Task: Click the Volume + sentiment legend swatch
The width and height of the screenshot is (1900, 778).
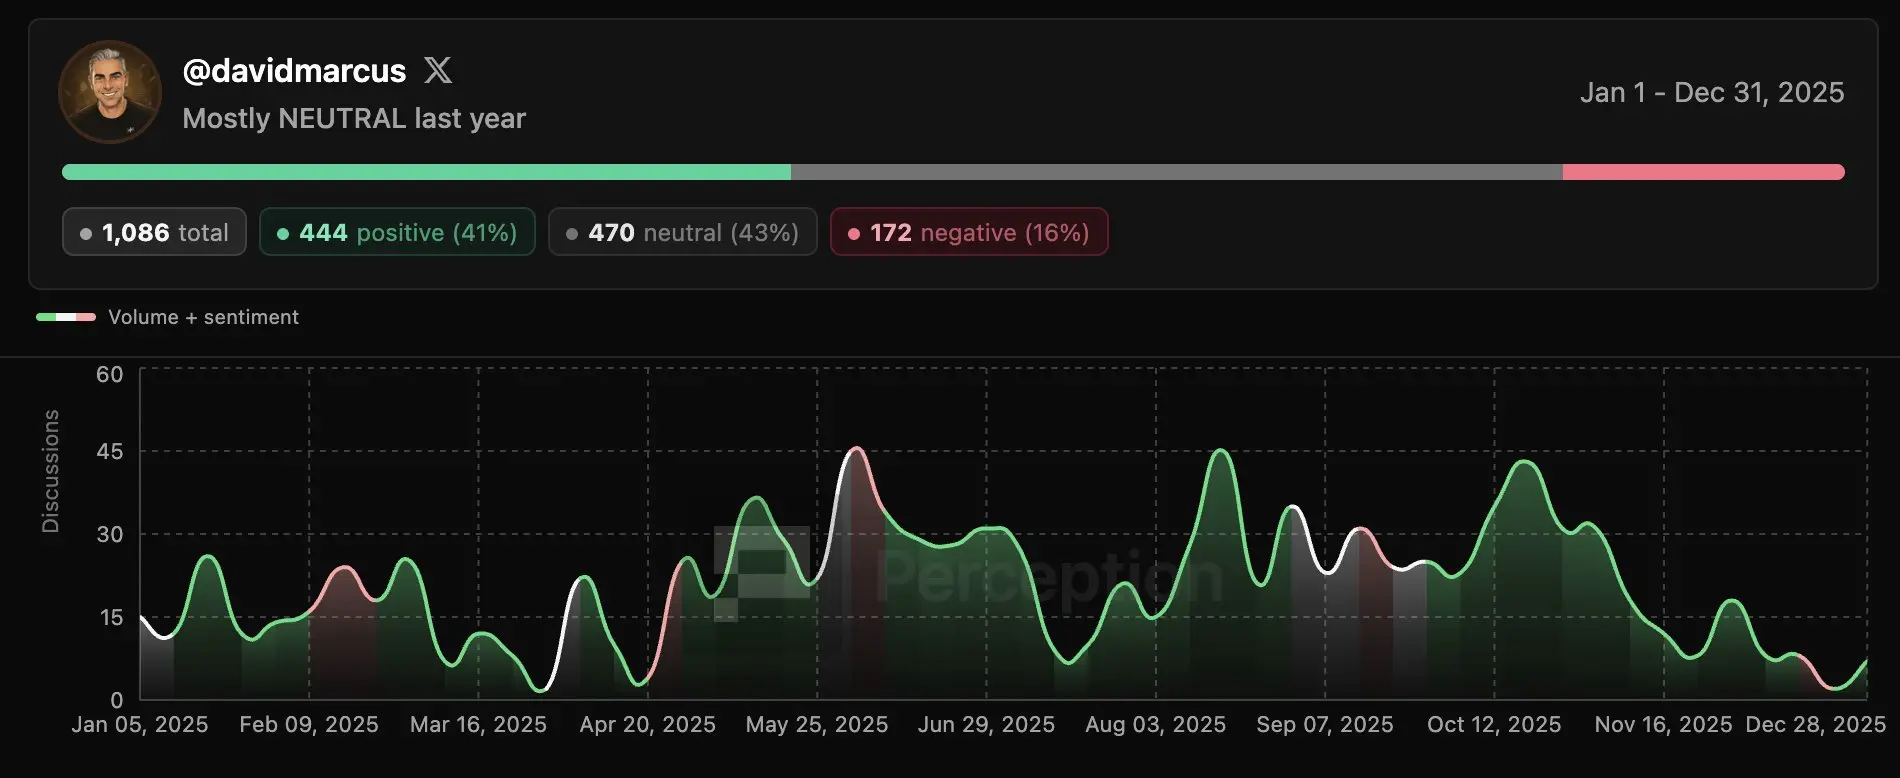Action: coord(66,317)
